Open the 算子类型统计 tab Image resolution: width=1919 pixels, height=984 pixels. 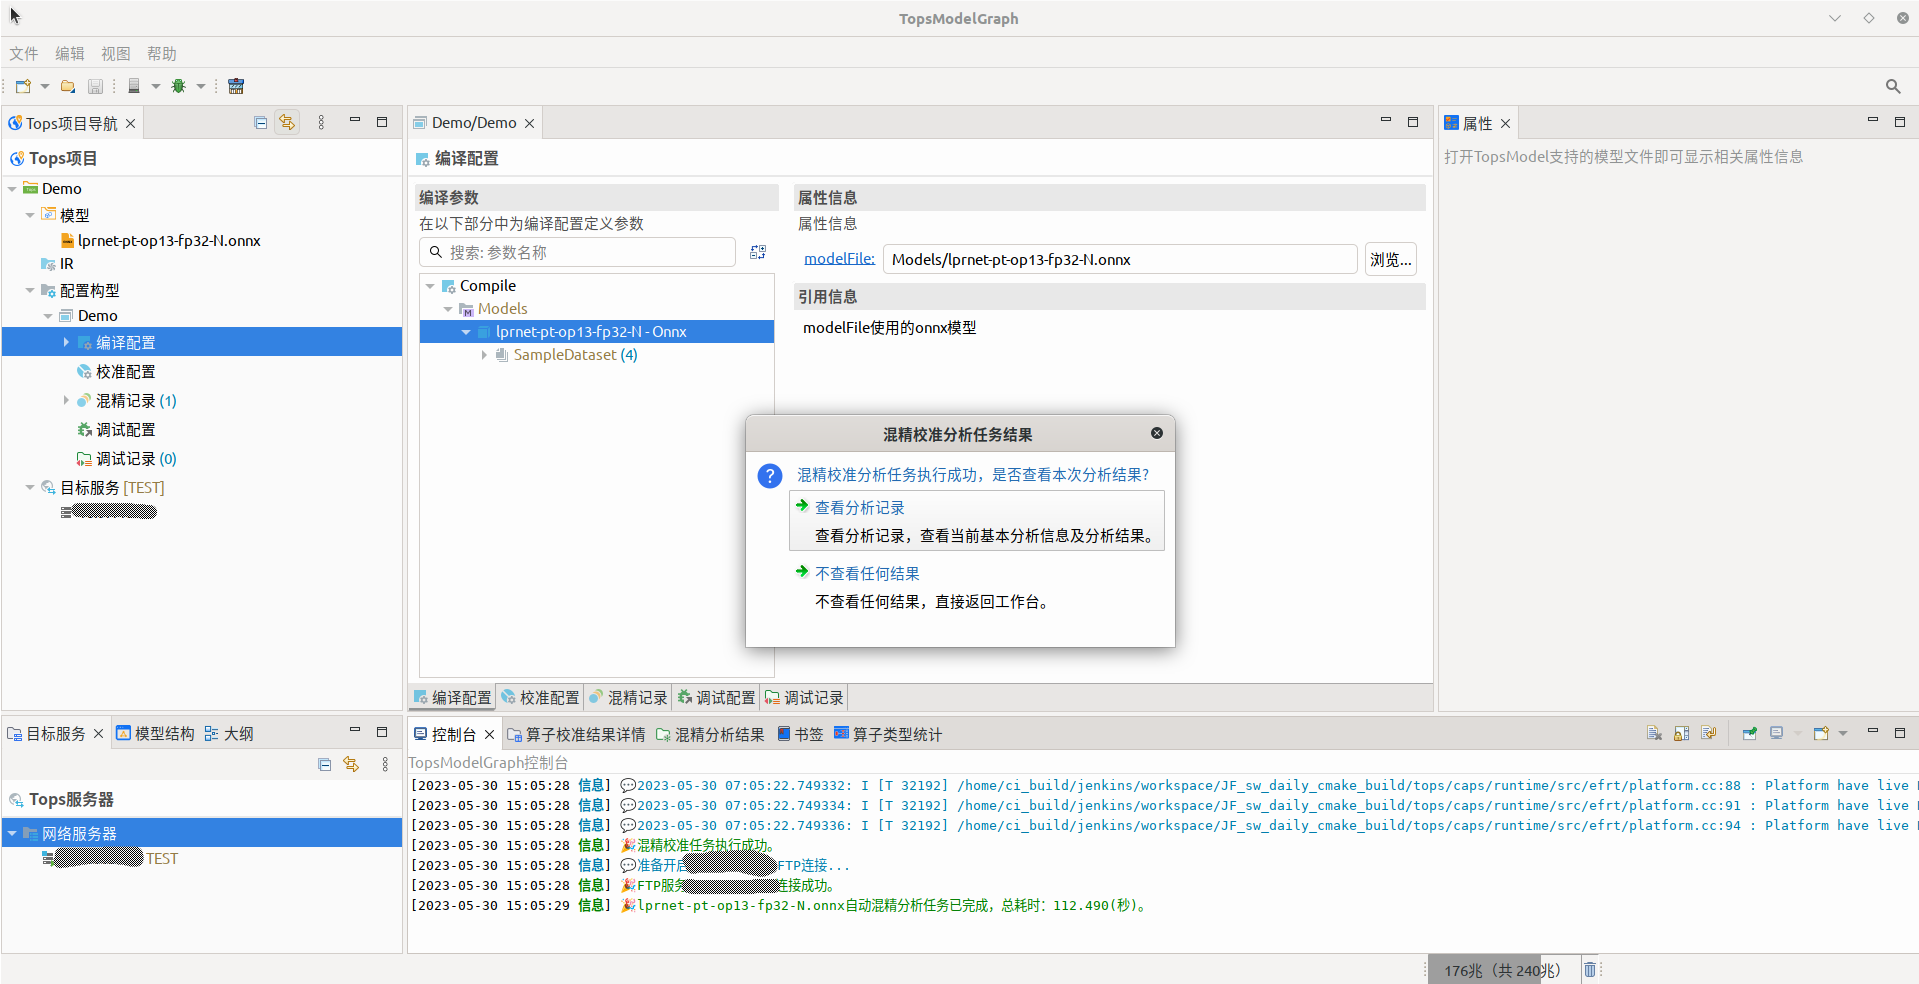click(888, 734)
